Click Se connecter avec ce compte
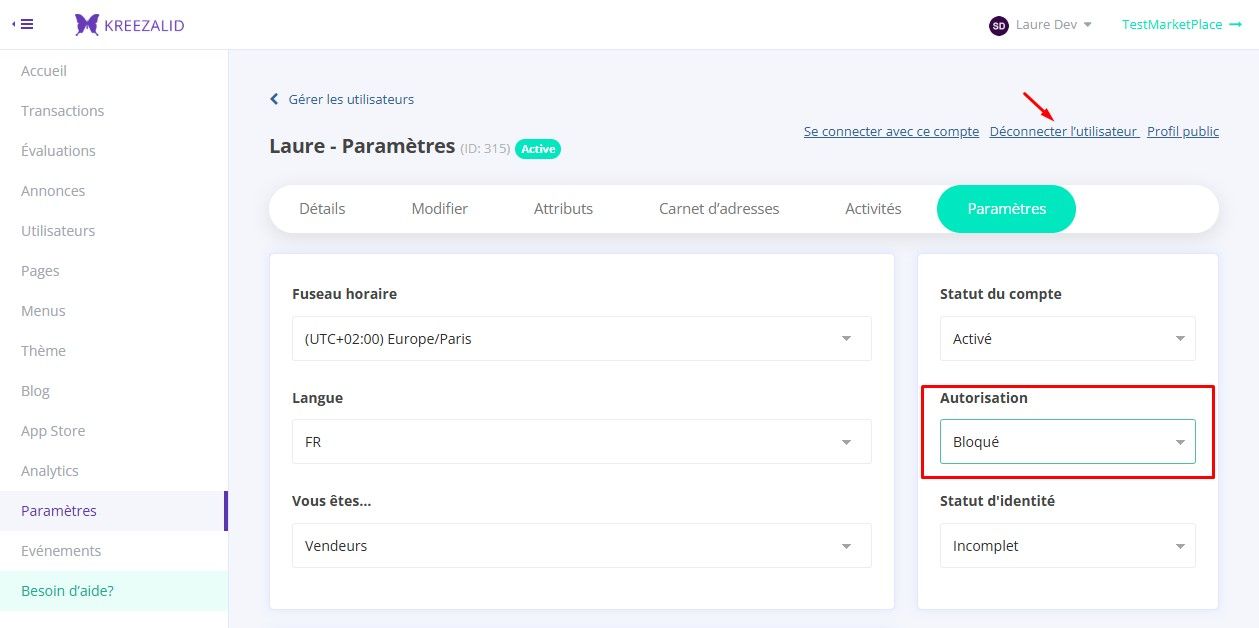The image size is (1259, 628). point(891,132)
